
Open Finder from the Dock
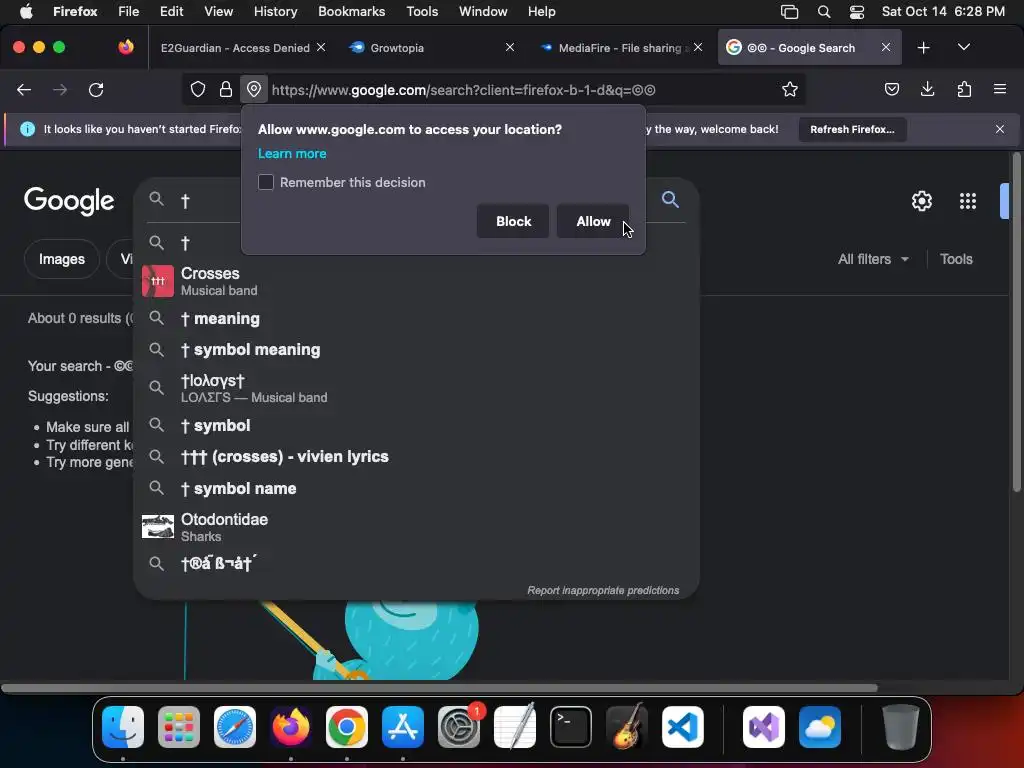coord(123,727)
